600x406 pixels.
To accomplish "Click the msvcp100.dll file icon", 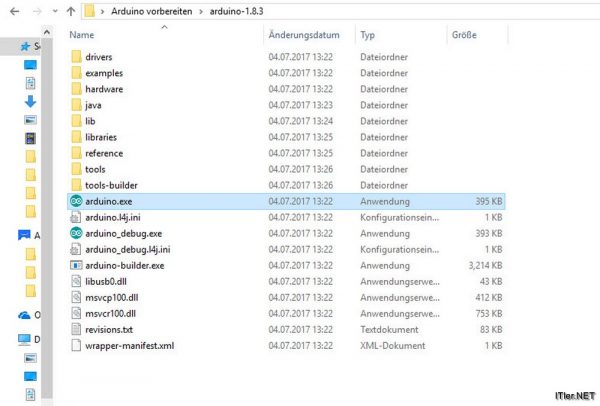I will click(x=76, y=297).
